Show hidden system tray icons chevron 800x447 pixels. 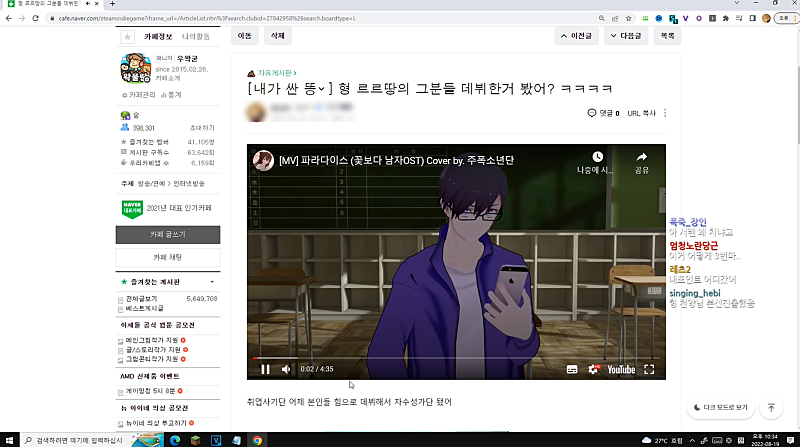tap(692, 440)
